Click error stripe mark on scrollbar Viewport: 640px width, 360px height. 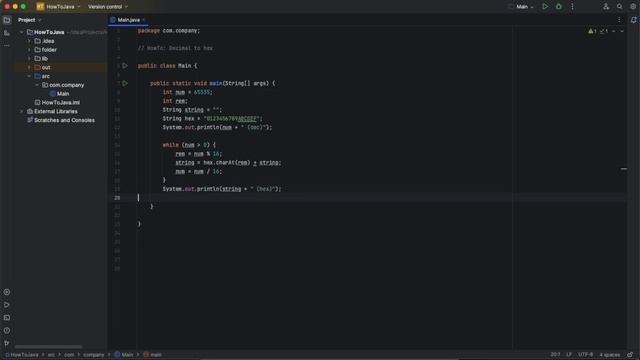tap(624, 169)
